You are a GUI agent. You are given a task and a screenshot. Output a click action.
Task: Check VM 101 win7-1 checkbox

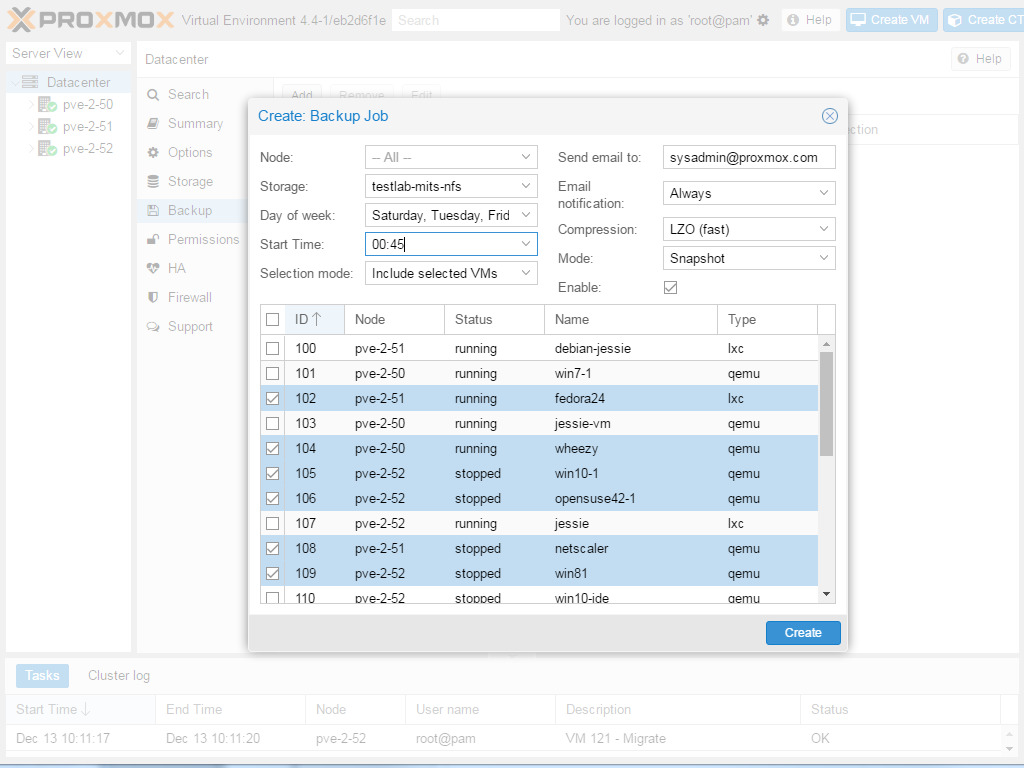click(x=272, y=374)
